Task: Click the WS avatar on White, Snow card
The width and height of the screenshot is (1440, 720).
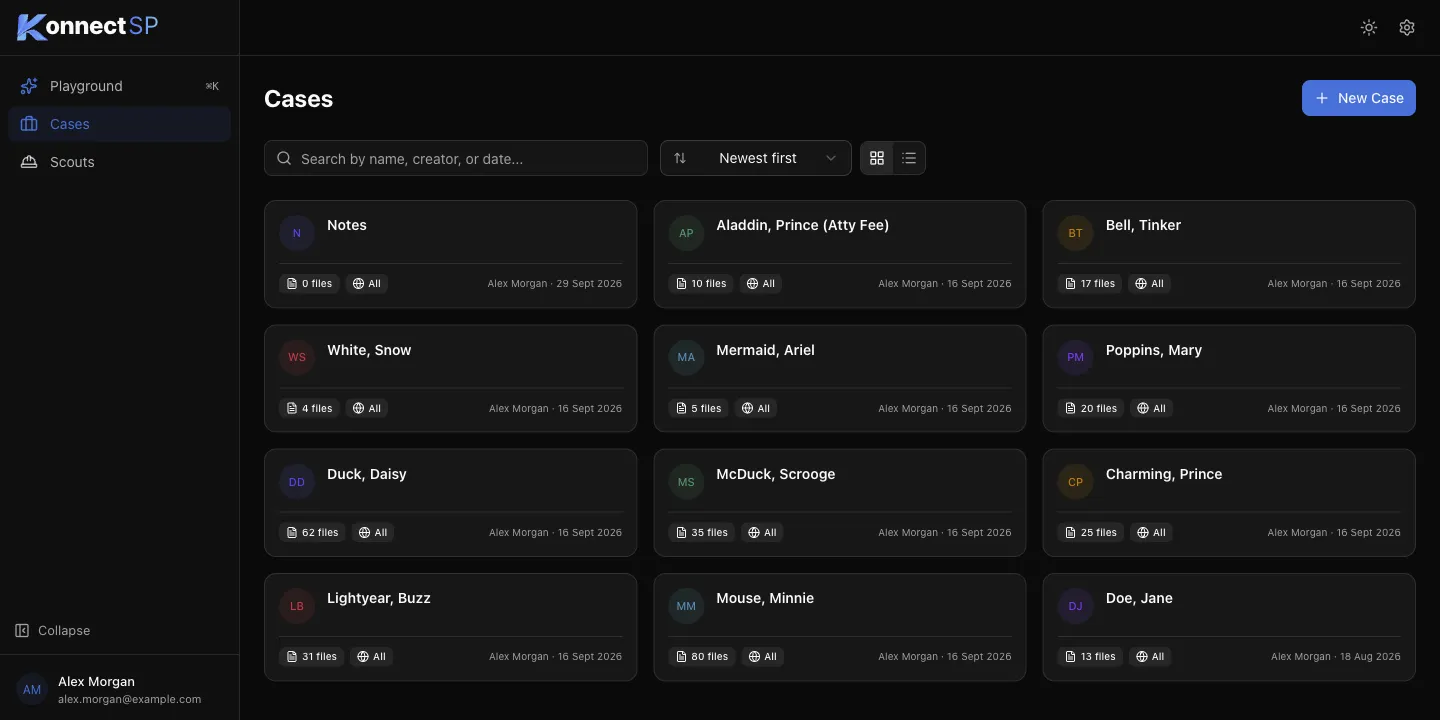Action: [x=297, y=357]
